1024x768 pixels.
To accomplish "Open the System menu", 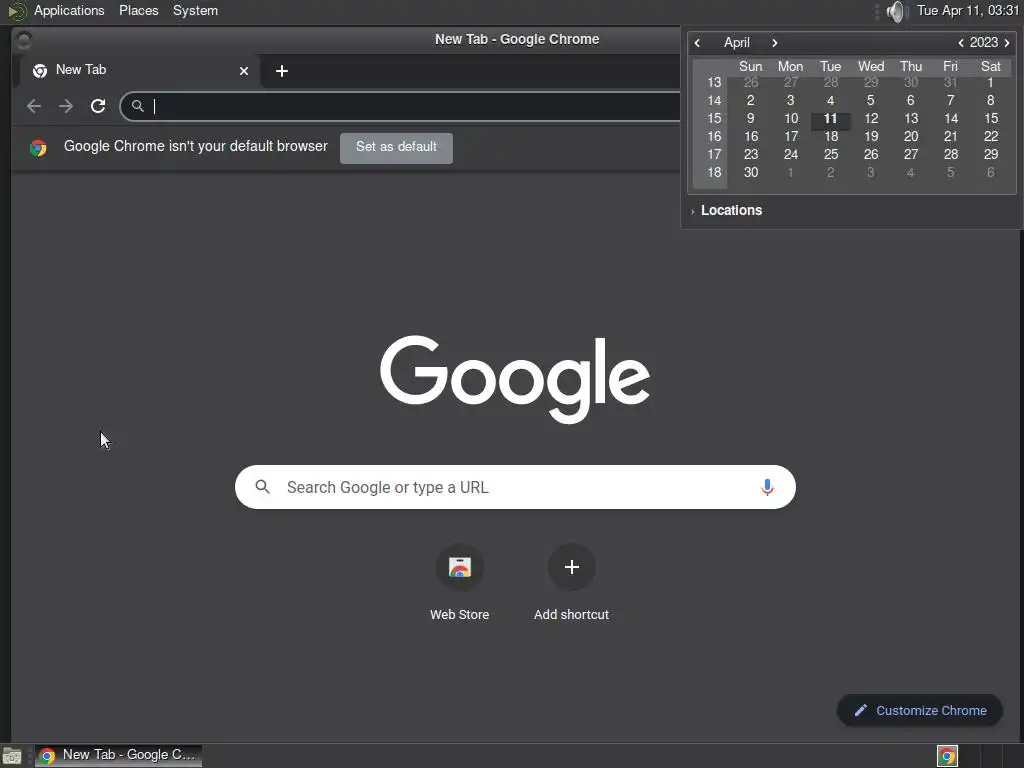I will coord(195,10).
